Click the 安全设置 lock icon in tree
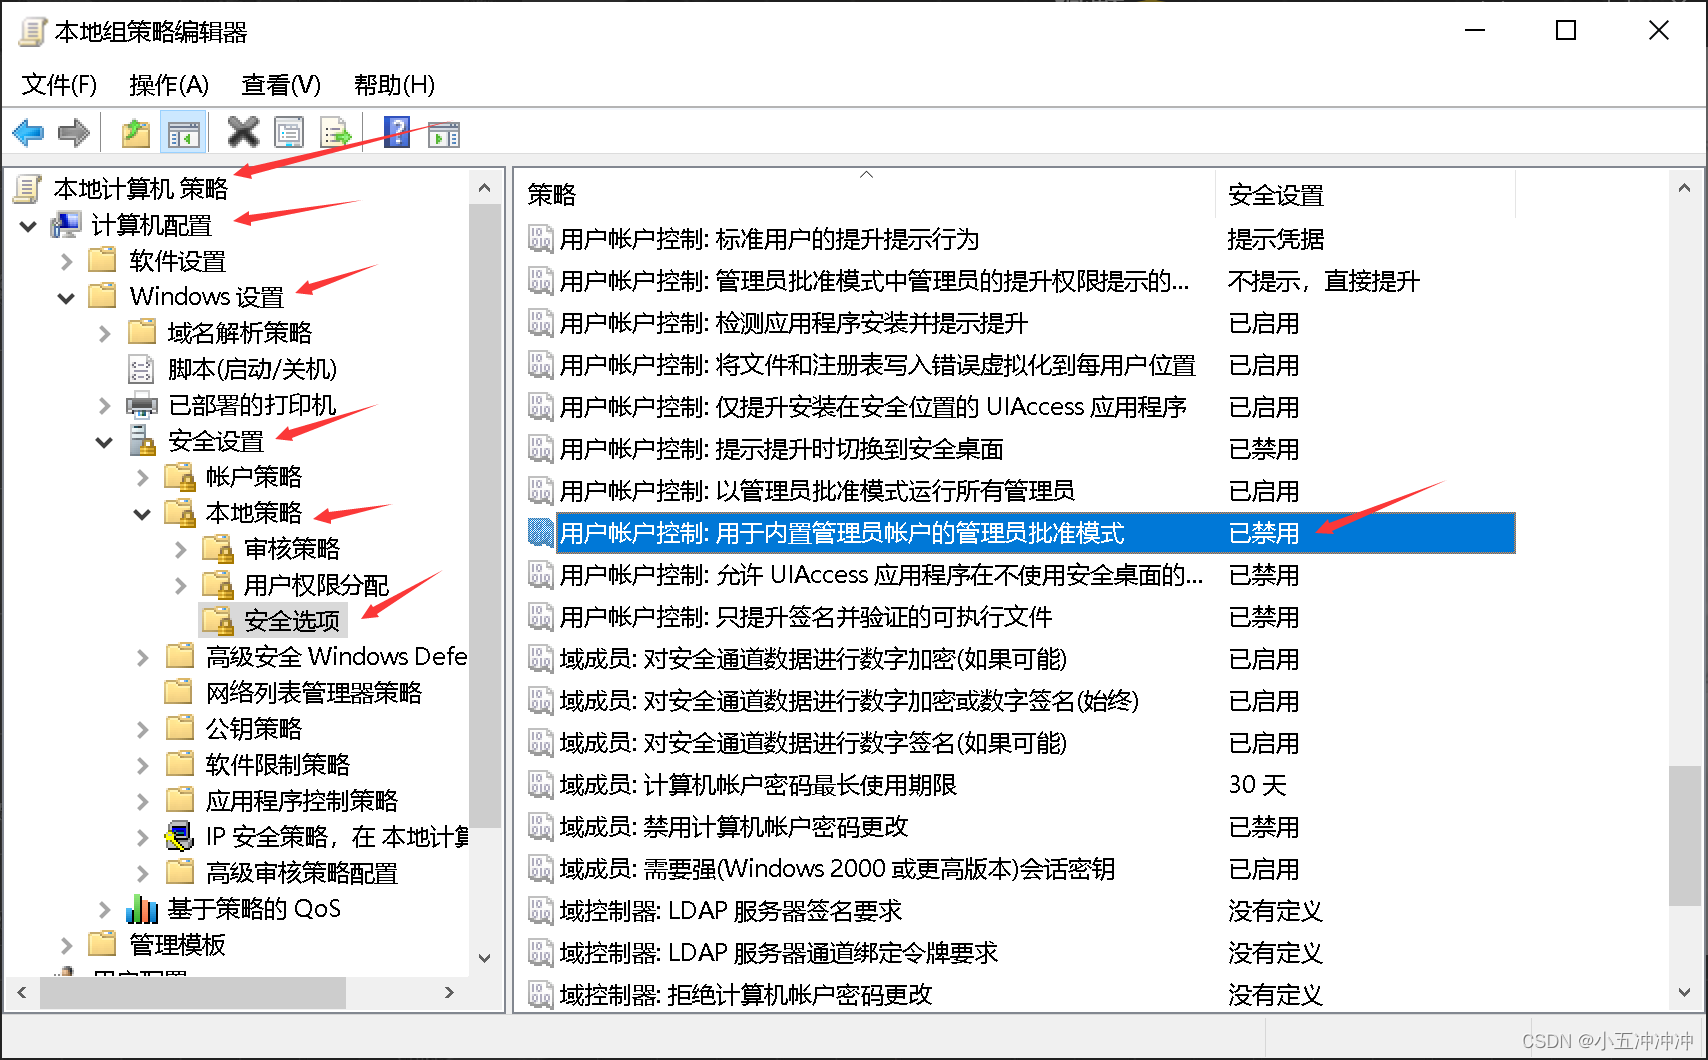 coord(142,440)
